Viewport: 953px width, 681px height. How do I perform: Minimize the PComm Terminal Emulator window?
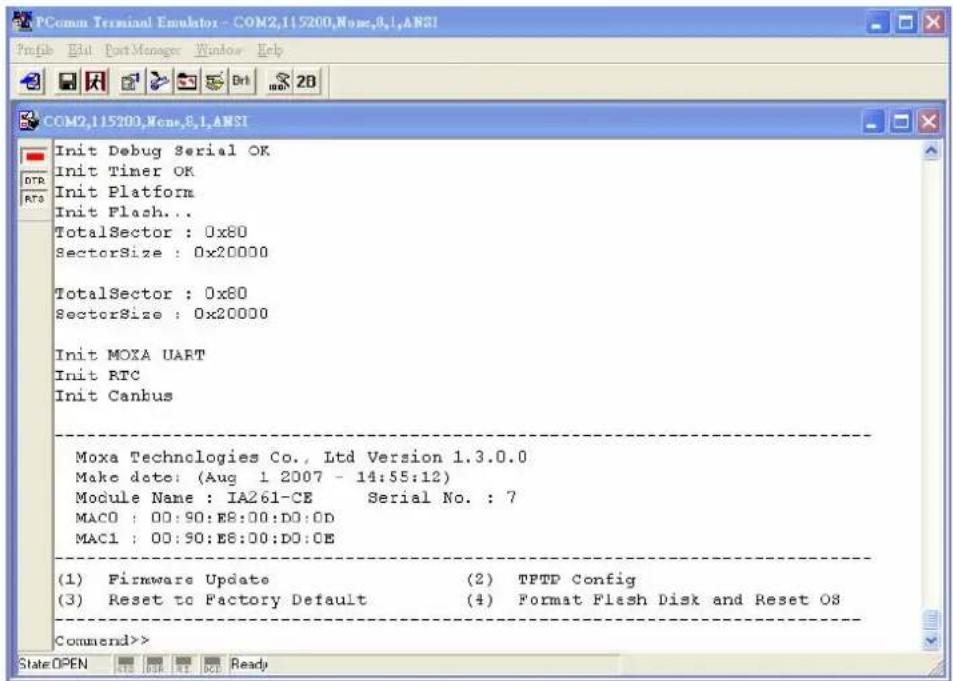[x=879, y=24]
